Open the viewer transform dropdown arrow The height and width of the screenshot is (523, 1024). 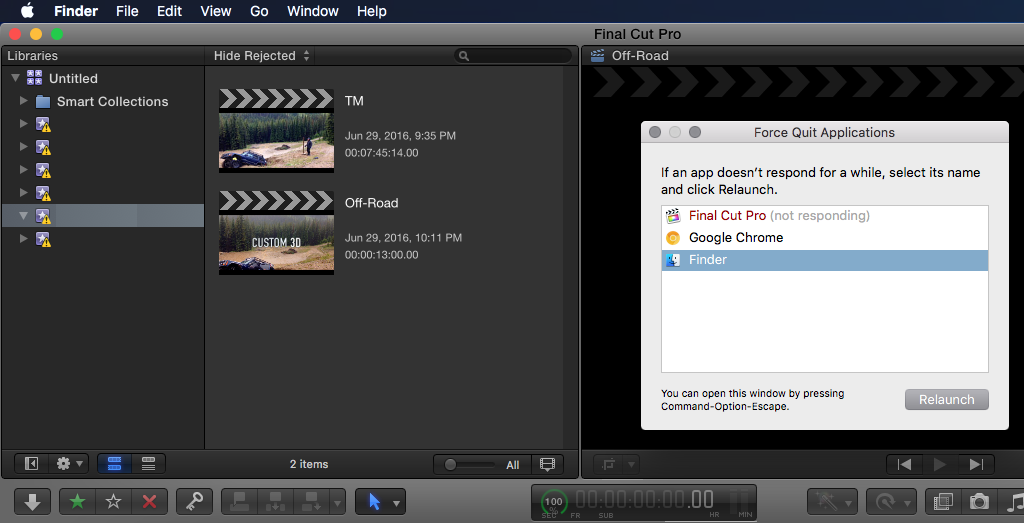click(632, 465)
